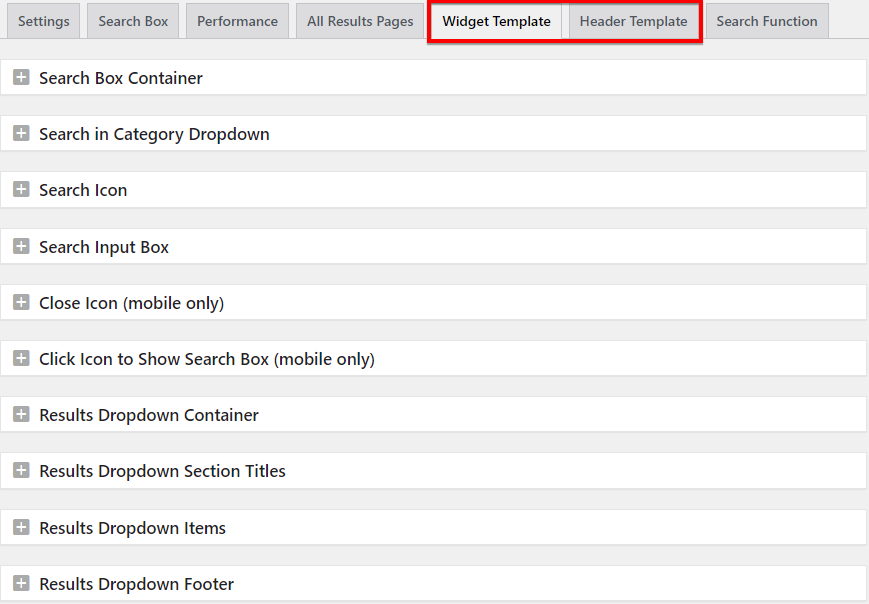Open the Search Function tab
The width and height of the screenshot is (869, 604).
(x=767, y=21)
